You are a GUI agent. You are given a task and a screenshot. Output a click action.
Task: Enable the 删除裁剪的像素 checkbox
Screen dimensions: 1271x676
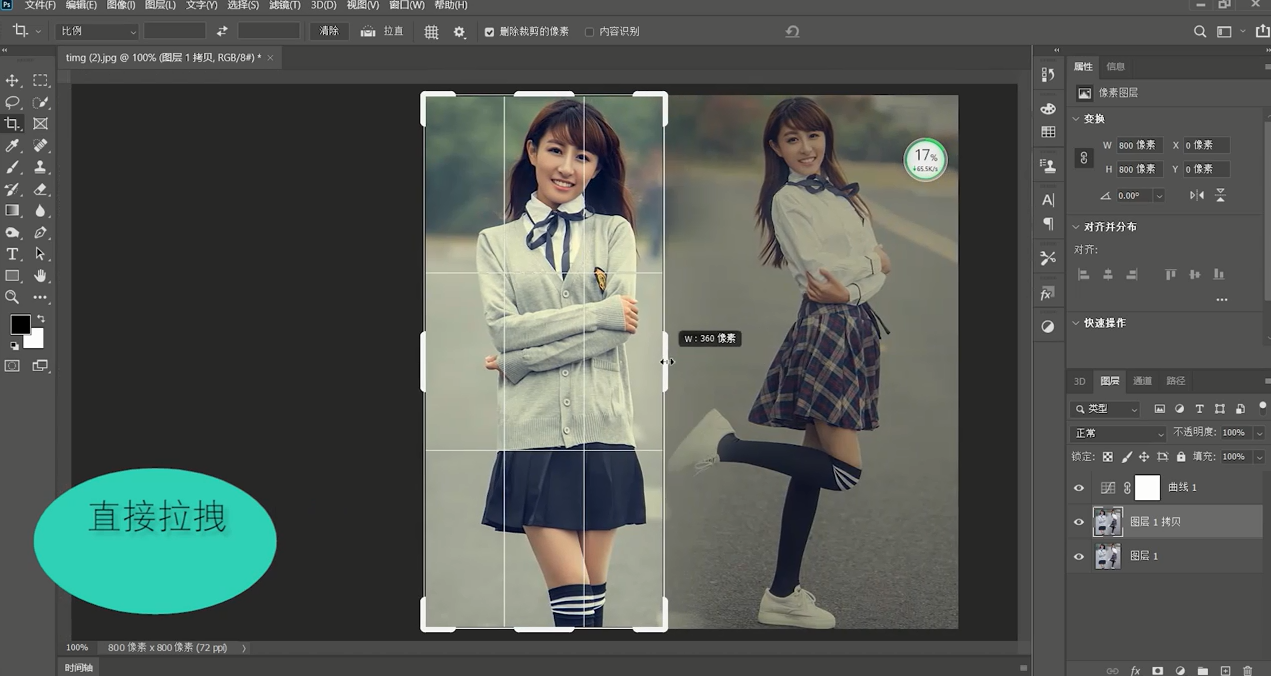pyautogui.click(x=489, y=32)
